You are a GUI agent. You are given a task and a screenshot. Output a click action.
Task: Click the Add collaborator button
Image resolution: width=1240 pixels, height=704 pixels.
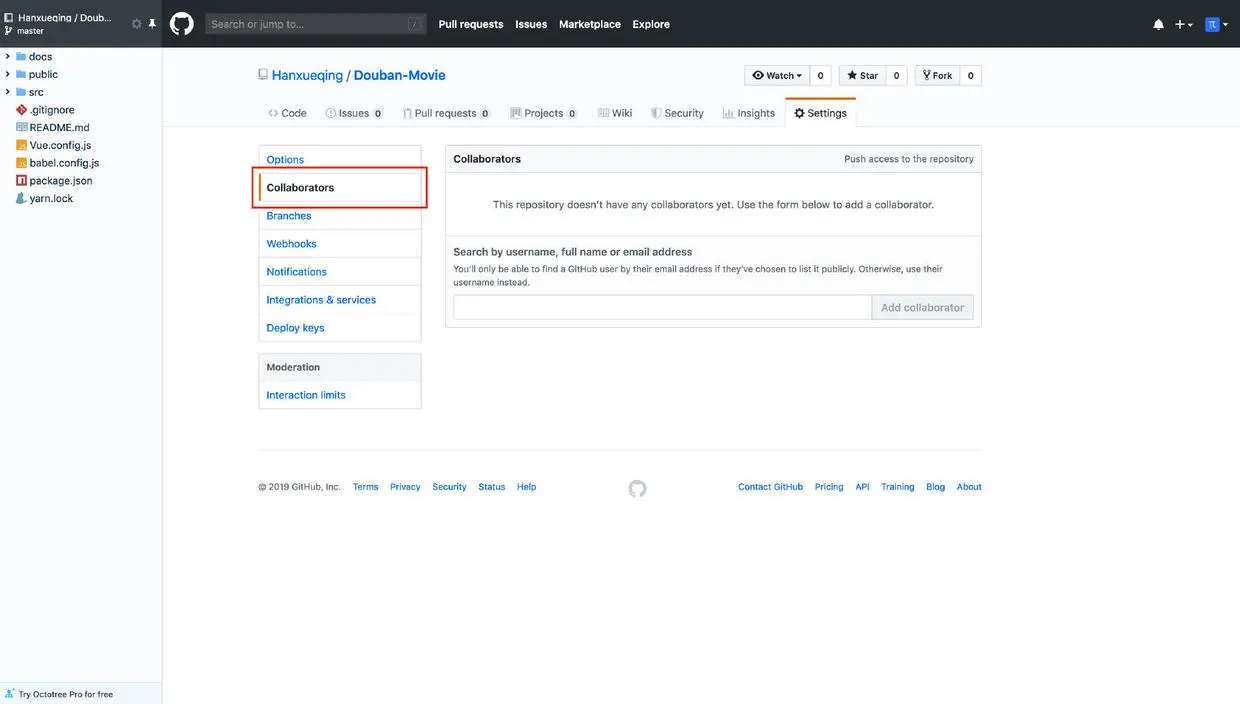click(922, 307)
